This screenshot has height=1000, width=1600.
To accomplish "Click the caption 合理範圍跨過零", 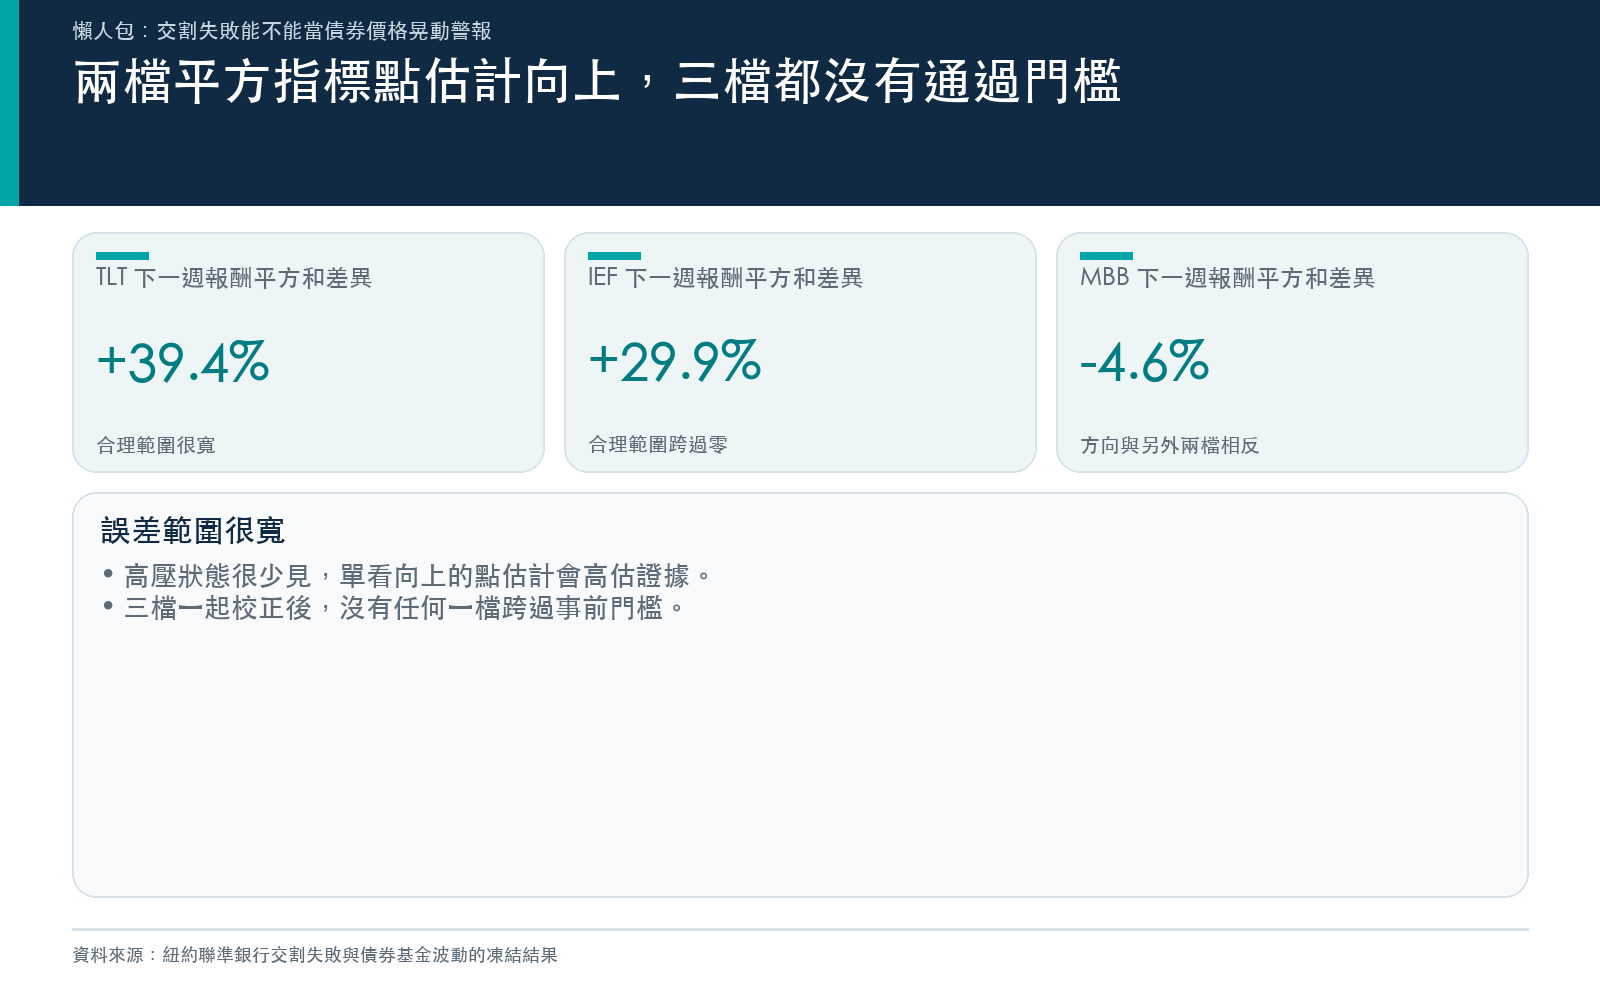I will click(658, 445).
